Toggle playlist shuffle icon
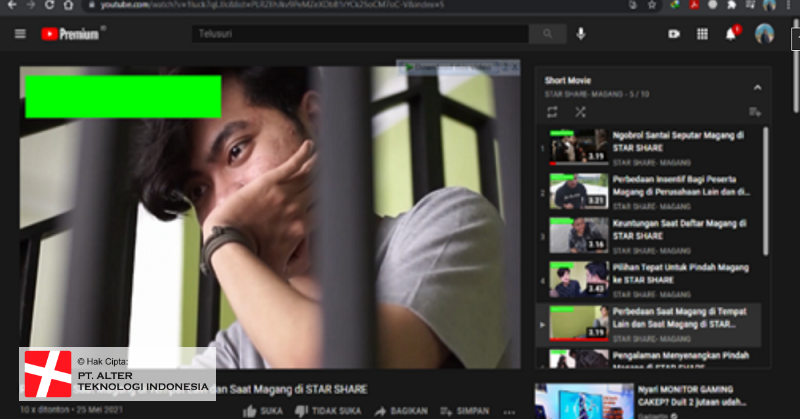Viewport: 800px width, 419px height. 580,112
